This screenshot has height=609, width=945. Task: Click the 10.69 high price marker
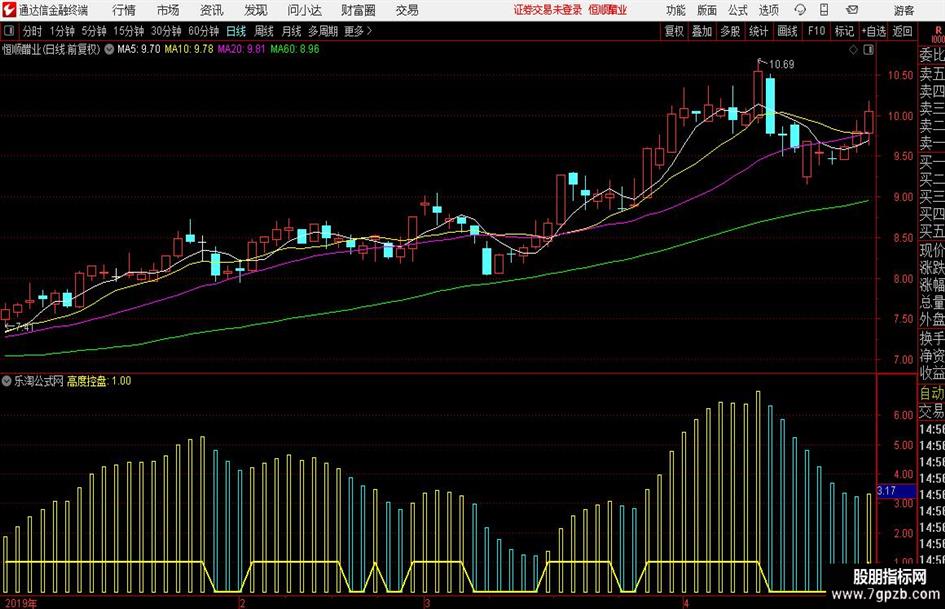[782, 65]
